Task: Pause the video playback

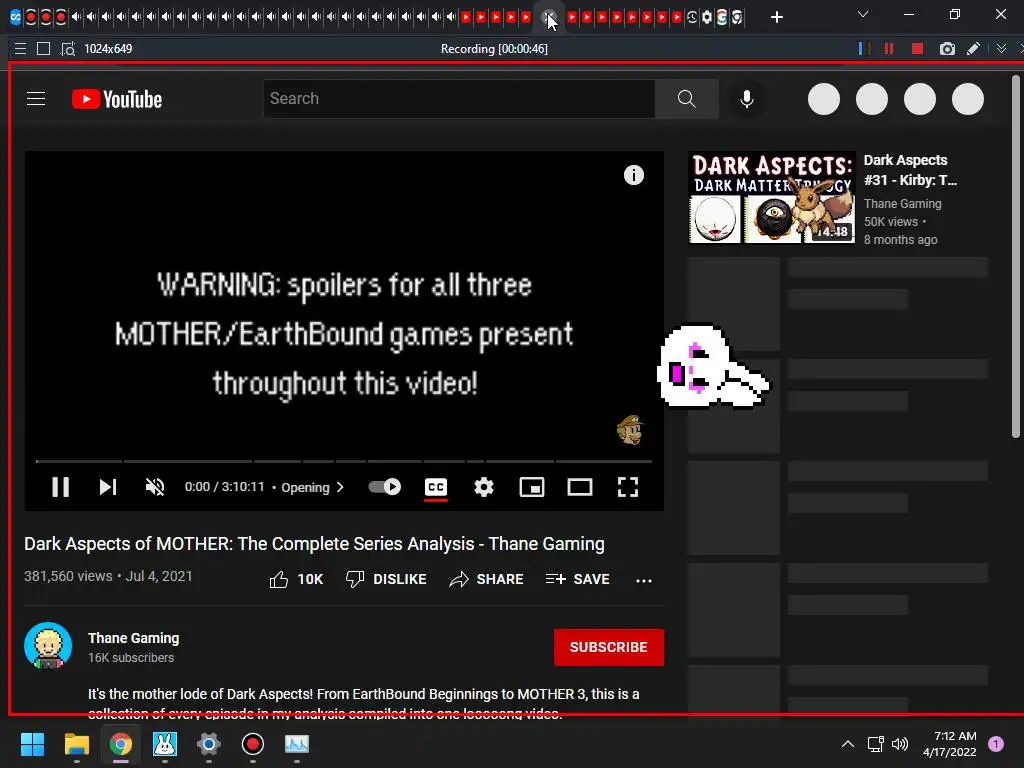Action: coord(60,487)
